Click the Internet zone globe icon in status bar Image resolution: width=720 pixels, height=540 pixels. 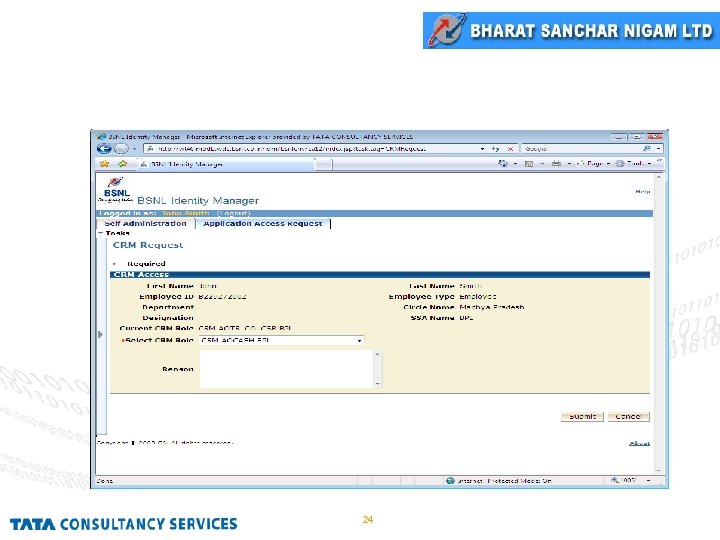(x=450, y=480)
